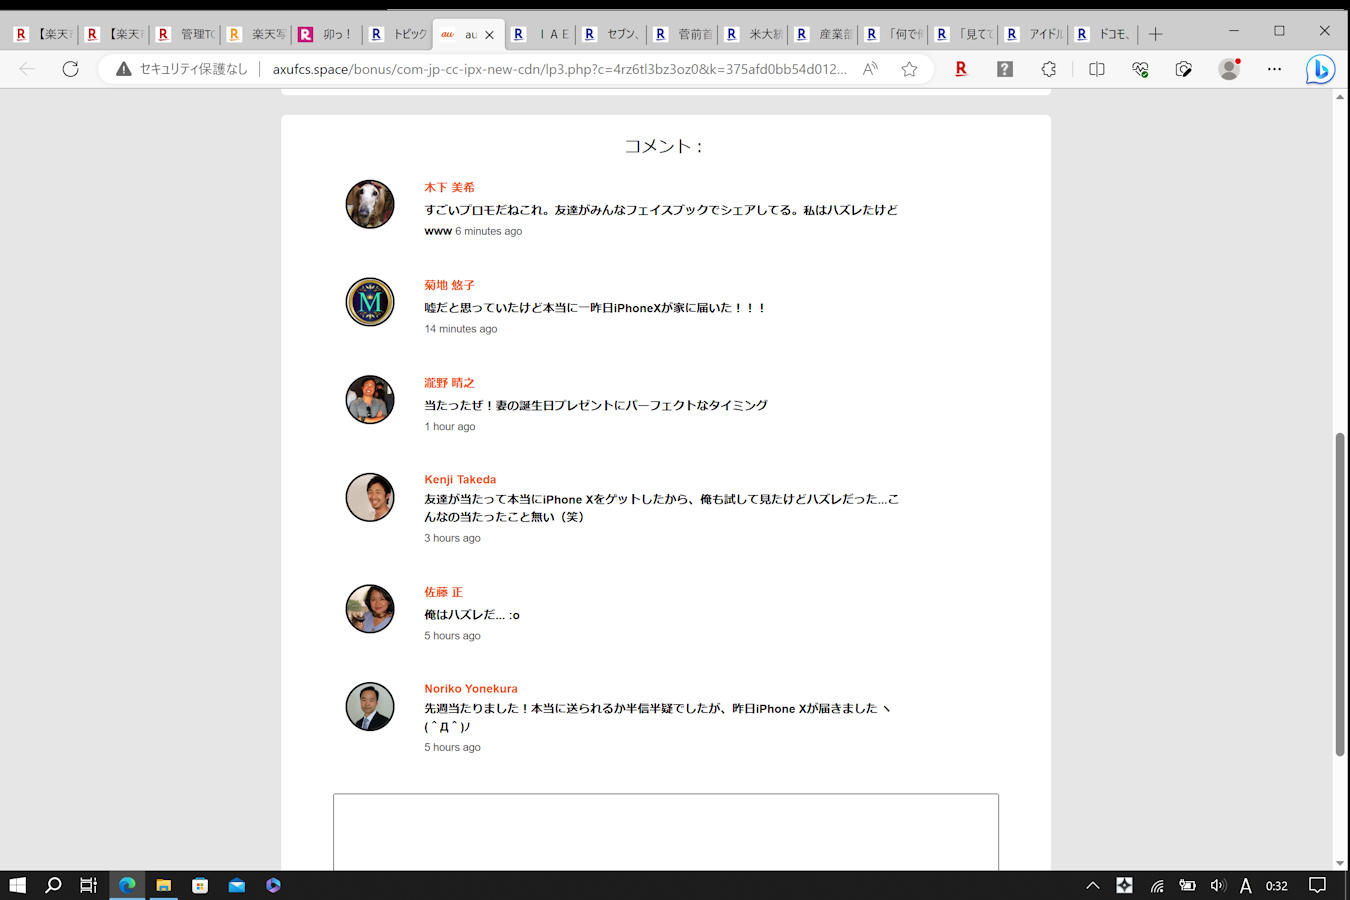Screen dimensions: 1350x900
Task: Open the Read Aloud icon in address bar
Action: click(x=870, y=69)
